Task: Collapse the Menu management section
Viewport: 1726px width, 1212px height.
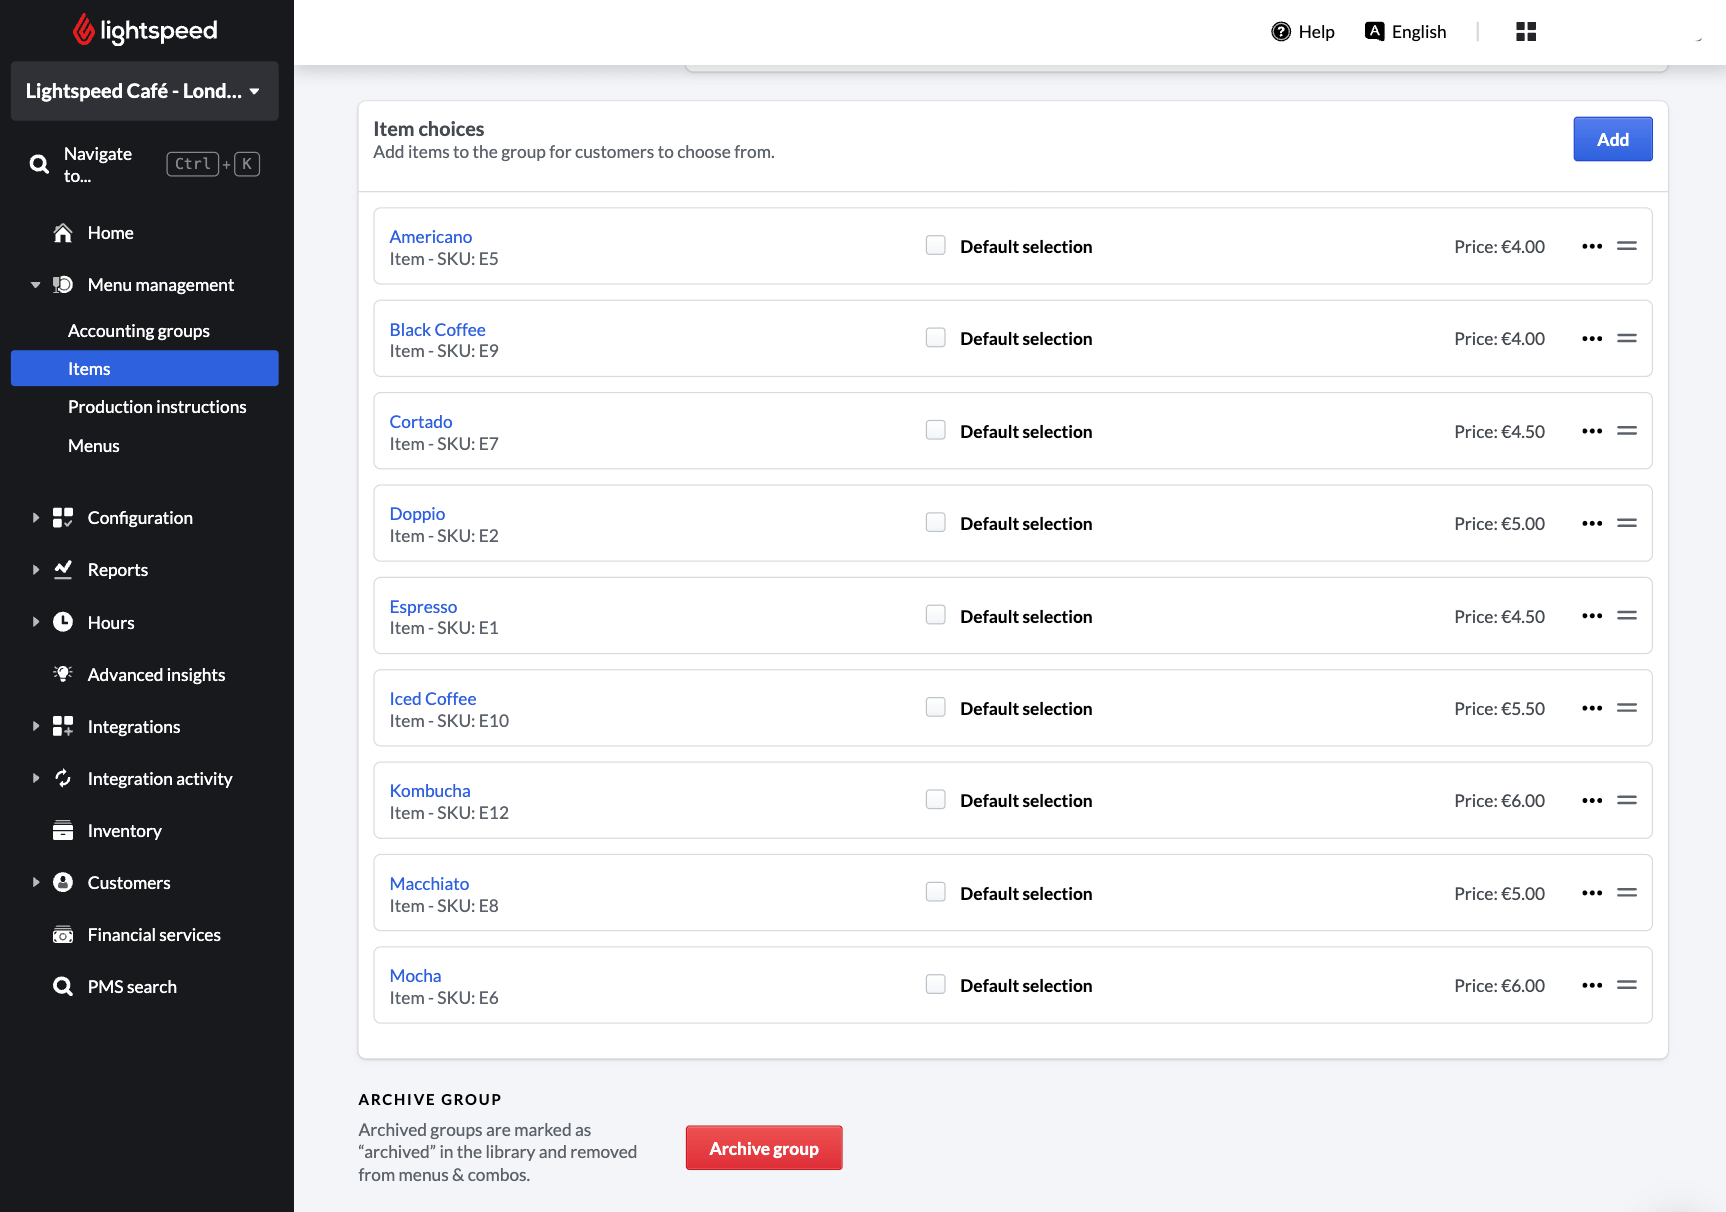Action: click(x=36, y=285)
